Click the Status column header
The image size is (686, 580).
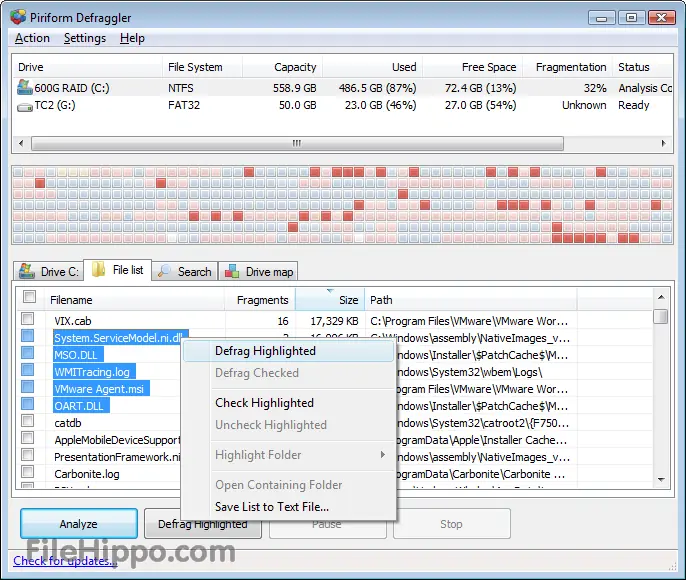642,67
